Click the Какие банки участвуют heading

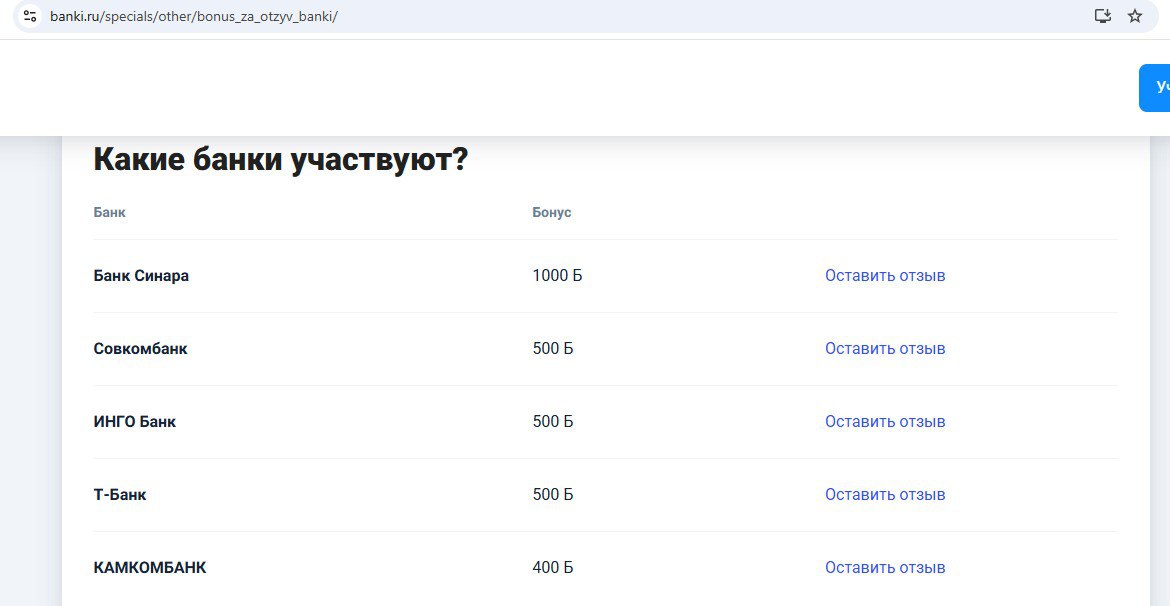tap(280, 160)
